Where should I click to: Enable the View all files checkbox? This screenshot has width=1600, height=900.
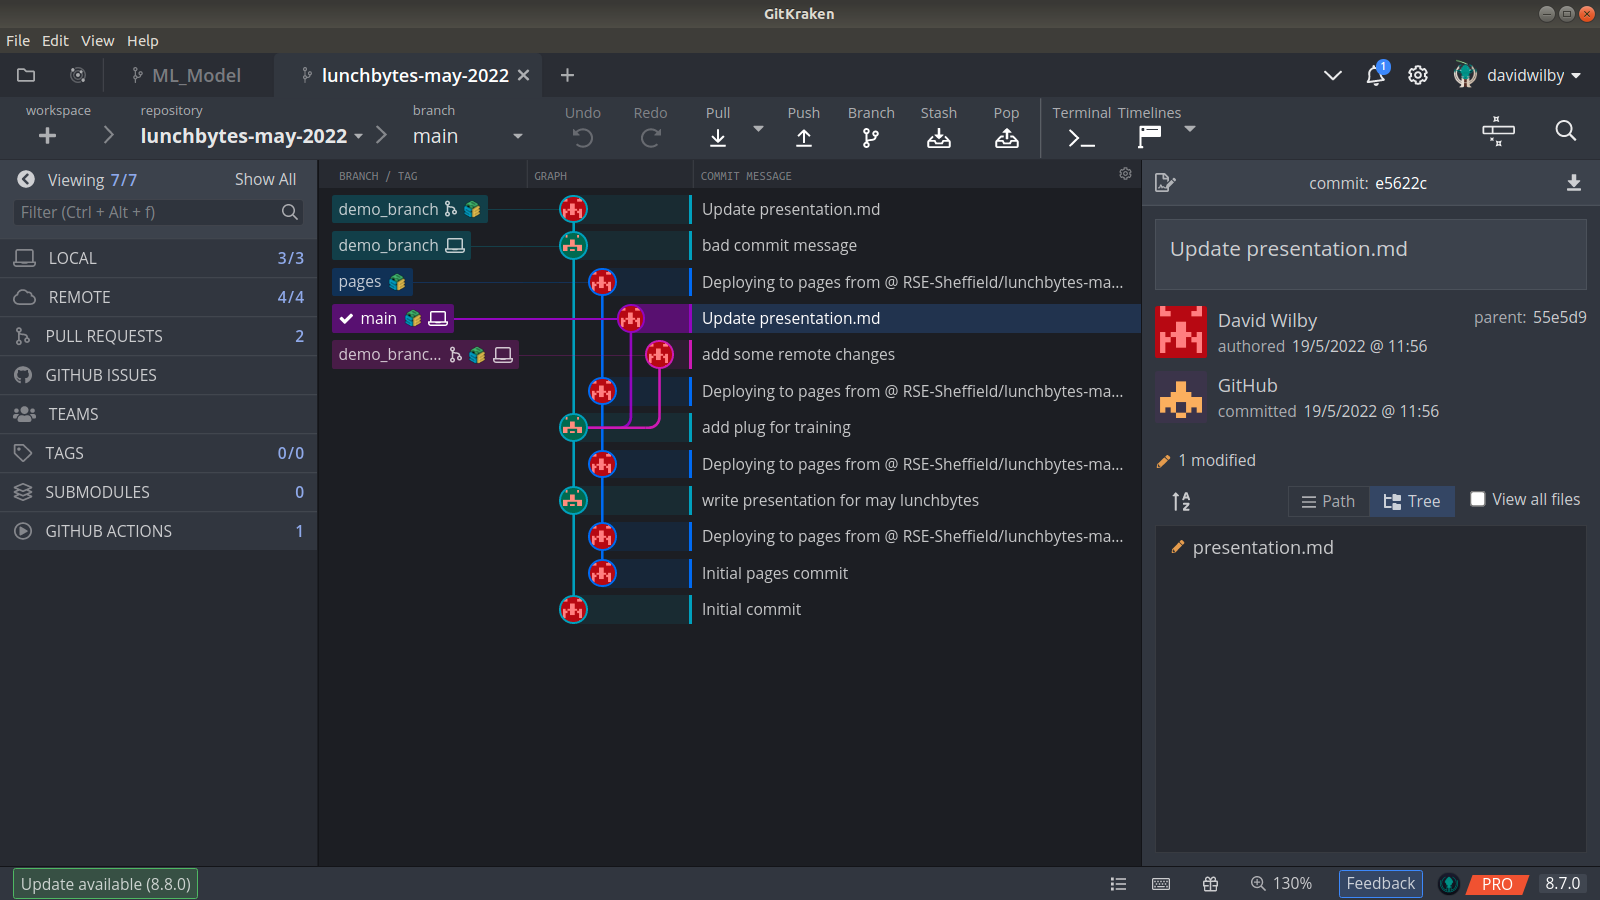[1477, 499]
